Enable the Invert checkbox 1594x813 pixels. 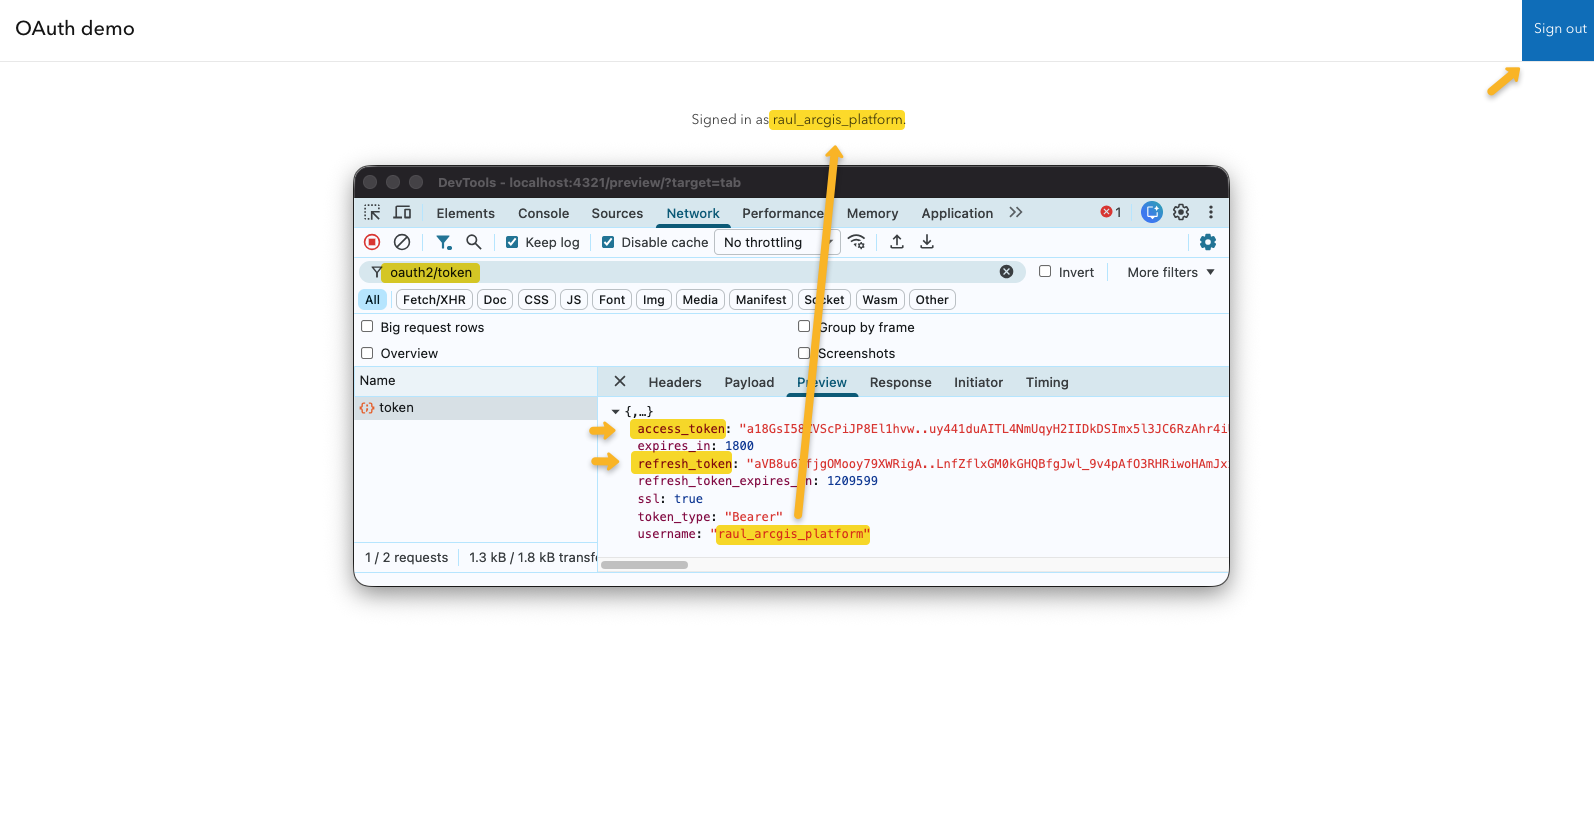[x=1045, y=271]
